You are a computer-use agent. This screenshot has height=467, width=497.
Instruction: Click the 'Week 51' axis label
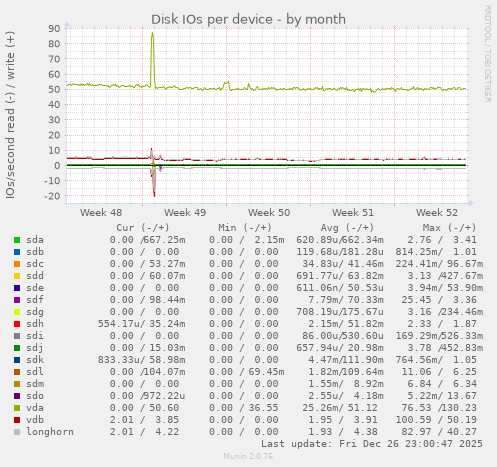click(x=353, y=213)
